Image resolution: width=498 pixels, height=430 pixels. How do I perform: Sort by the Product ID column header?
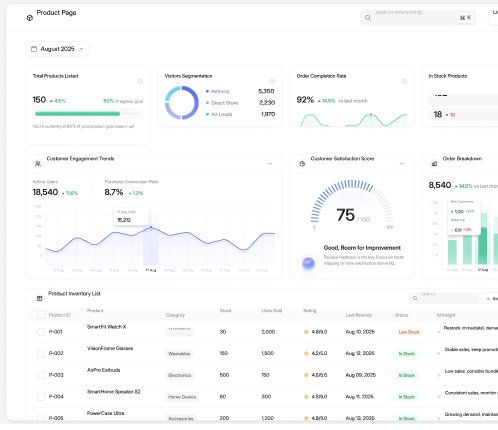[59, 315]
